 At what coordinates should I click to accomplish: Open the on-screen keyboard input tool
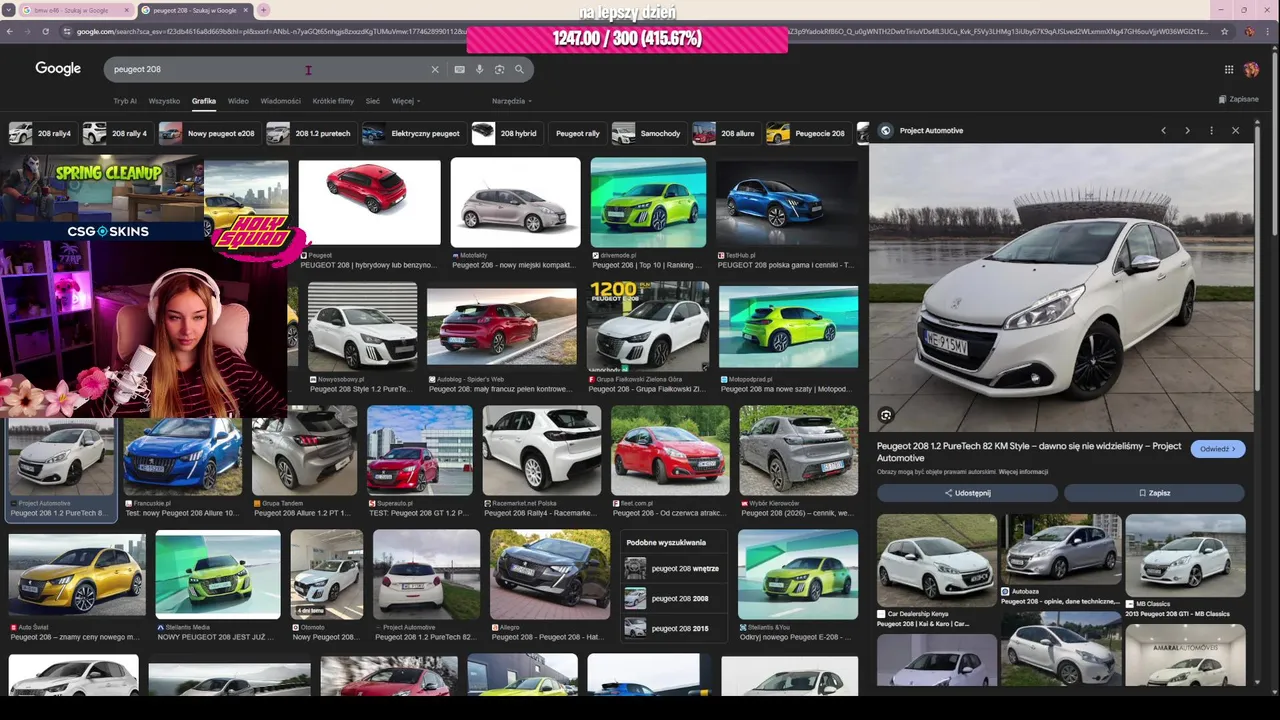coord(459,70)
